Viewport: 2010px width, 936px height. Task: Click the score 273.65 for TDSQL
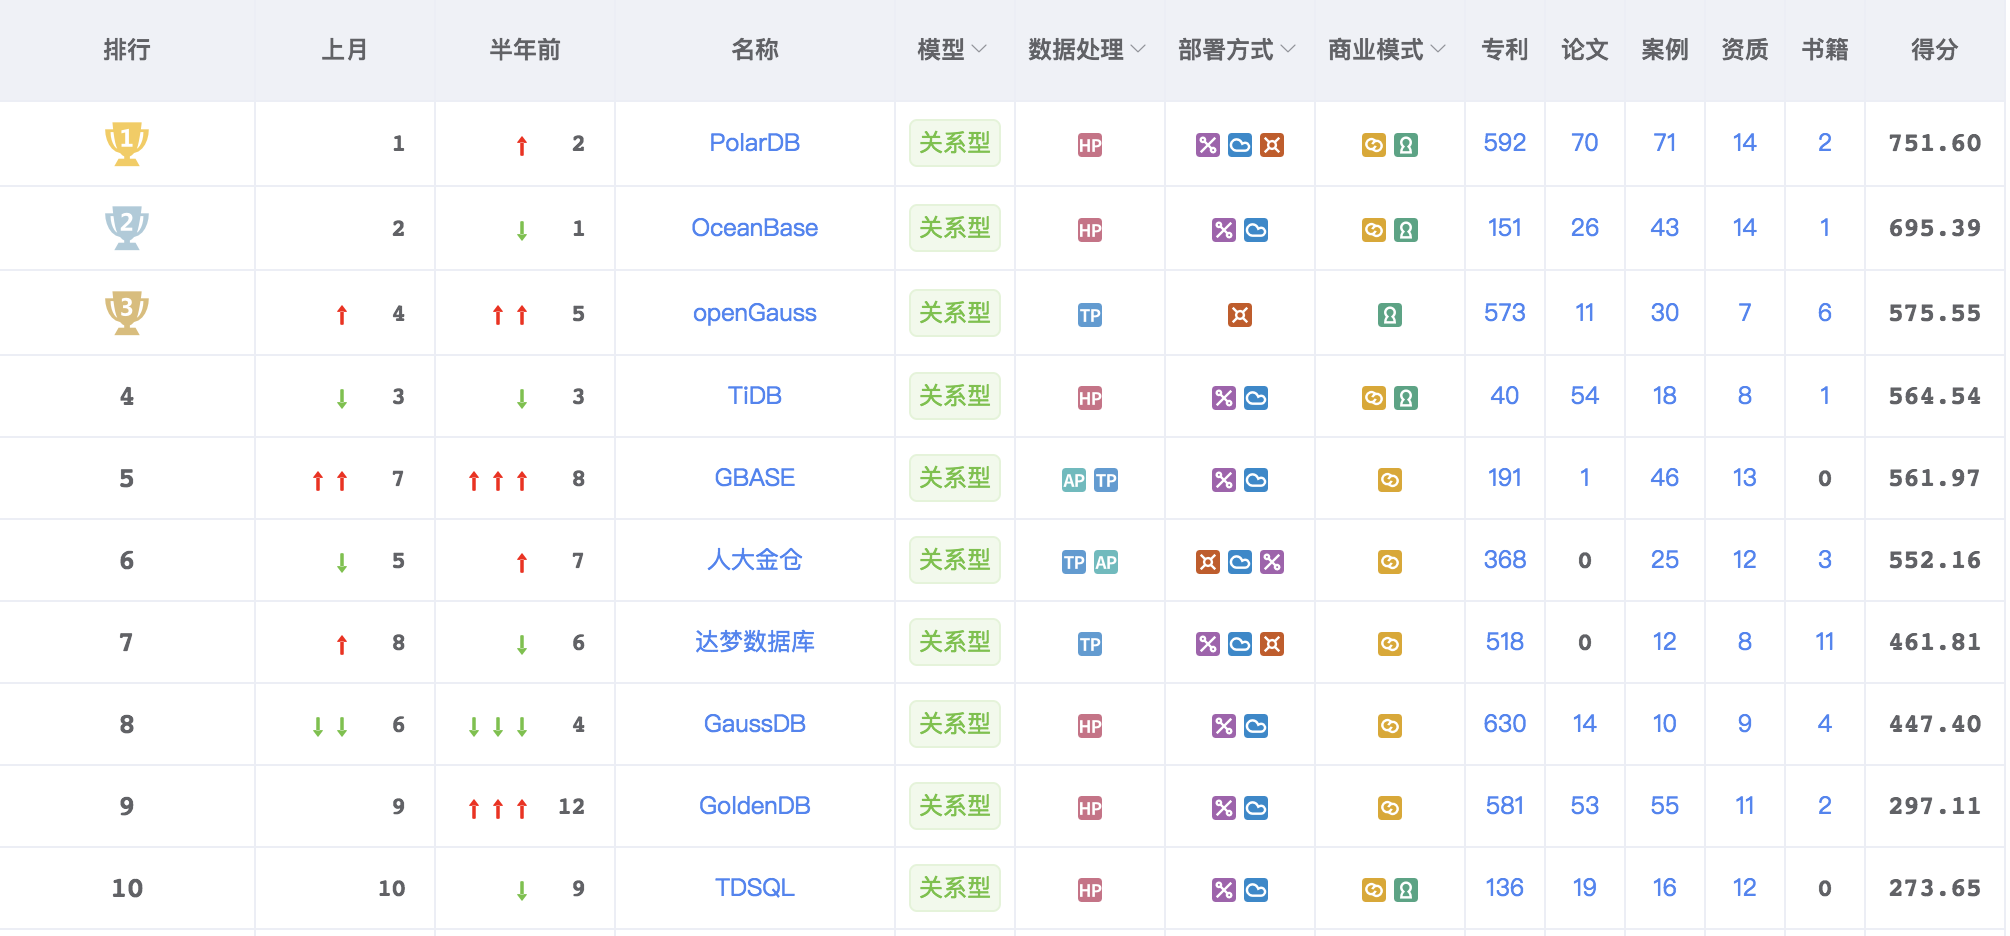pos(1935,888)
